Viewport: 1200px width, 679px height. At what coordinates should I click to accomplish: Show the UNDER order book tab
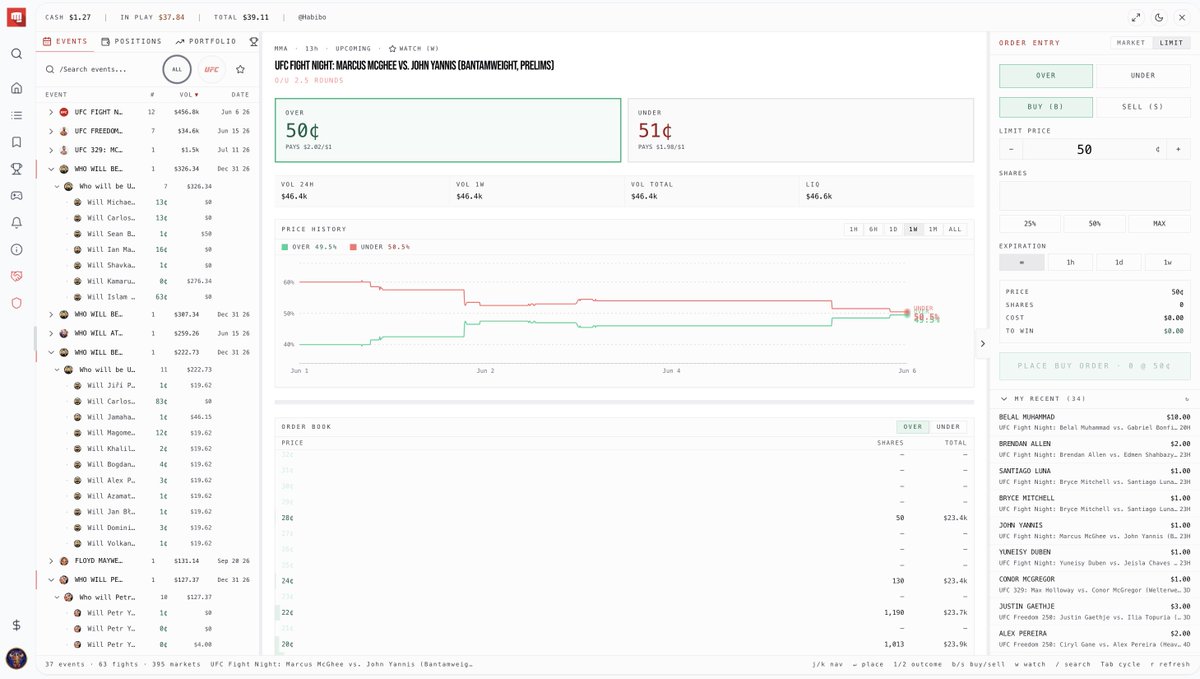[x=948, y=427]
